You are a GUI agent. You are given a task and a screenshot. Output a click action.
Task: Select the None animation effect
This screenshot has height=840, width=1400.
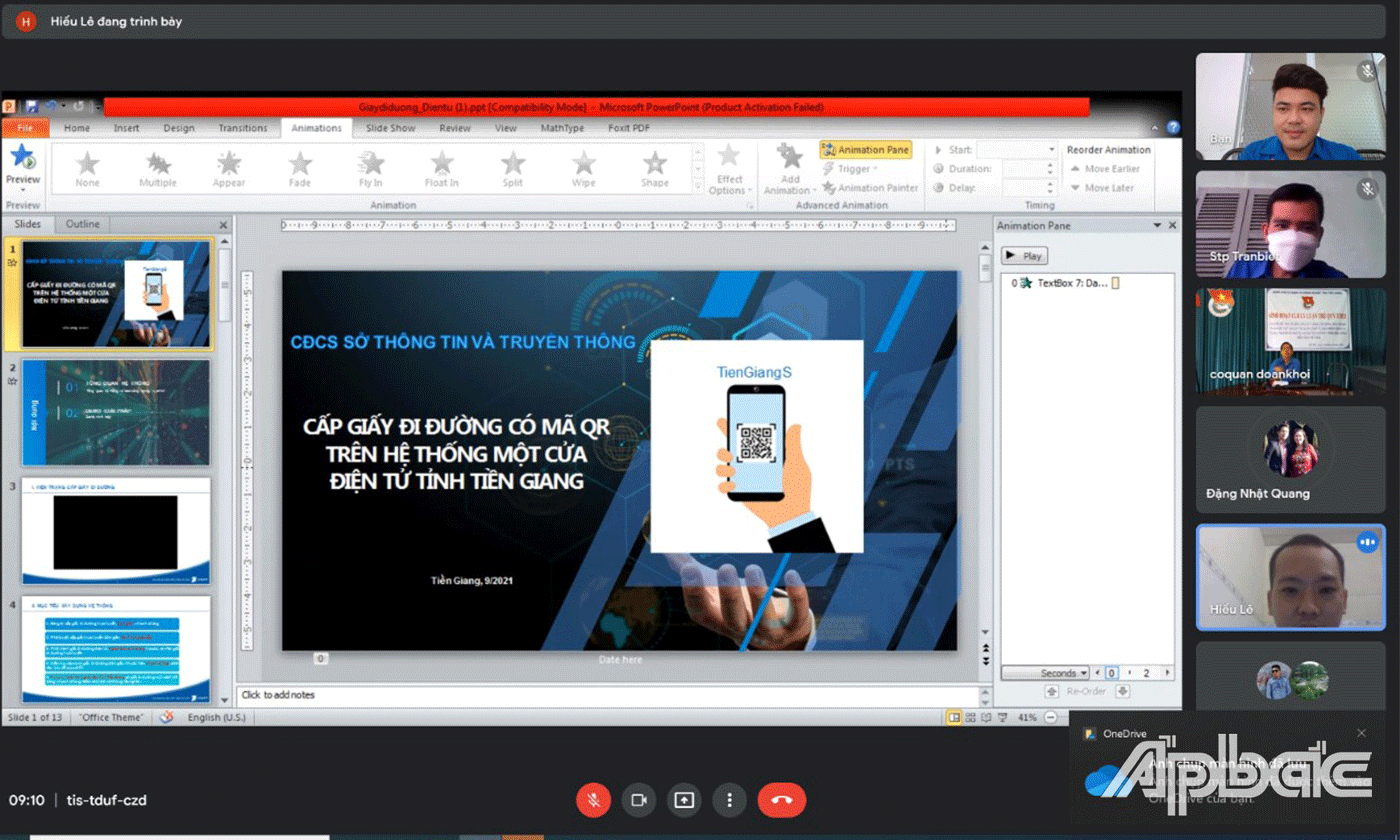pos(88,169)
